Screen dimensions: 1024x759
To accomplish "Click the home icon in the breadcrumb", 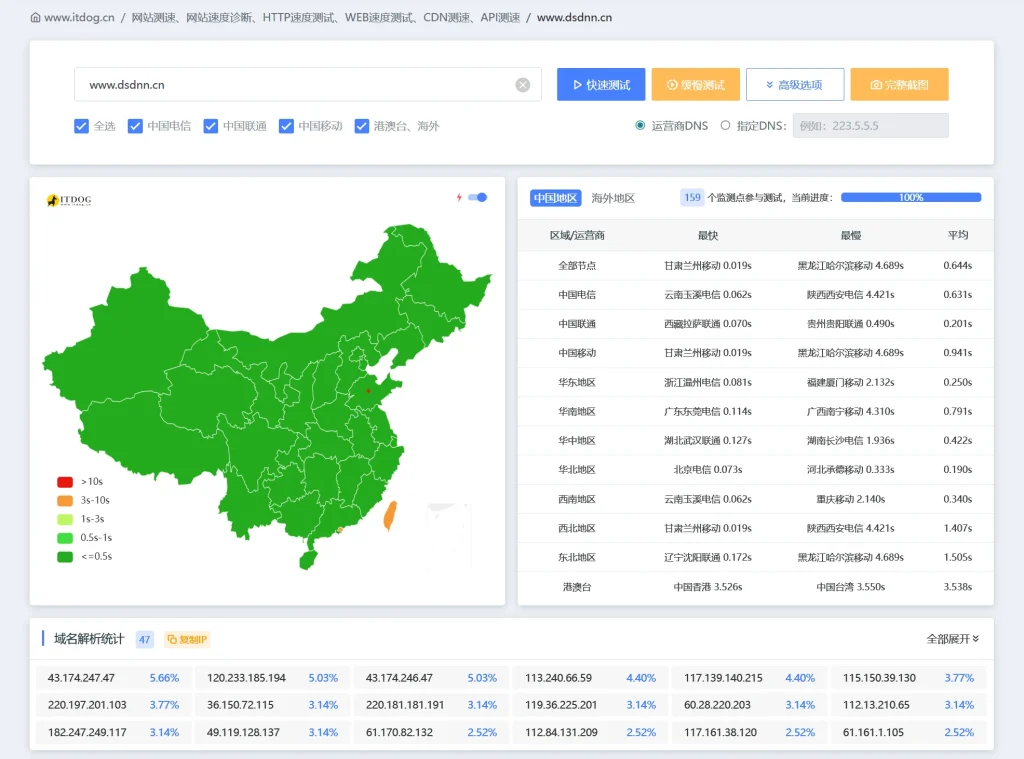I will click(x=36, y=18).
